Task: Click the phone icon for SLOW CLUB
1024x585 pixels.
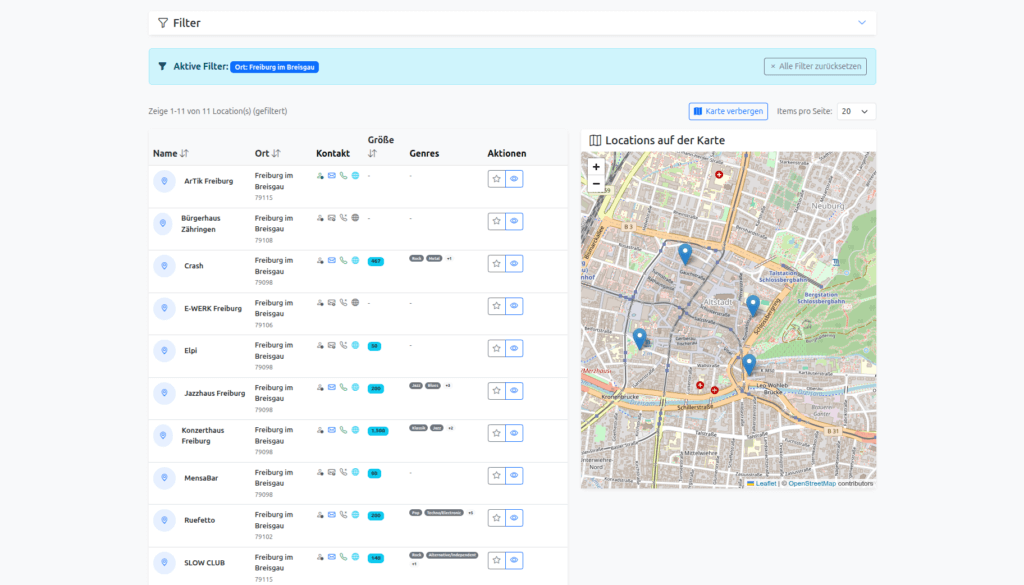Action: (x=343, y=557)
